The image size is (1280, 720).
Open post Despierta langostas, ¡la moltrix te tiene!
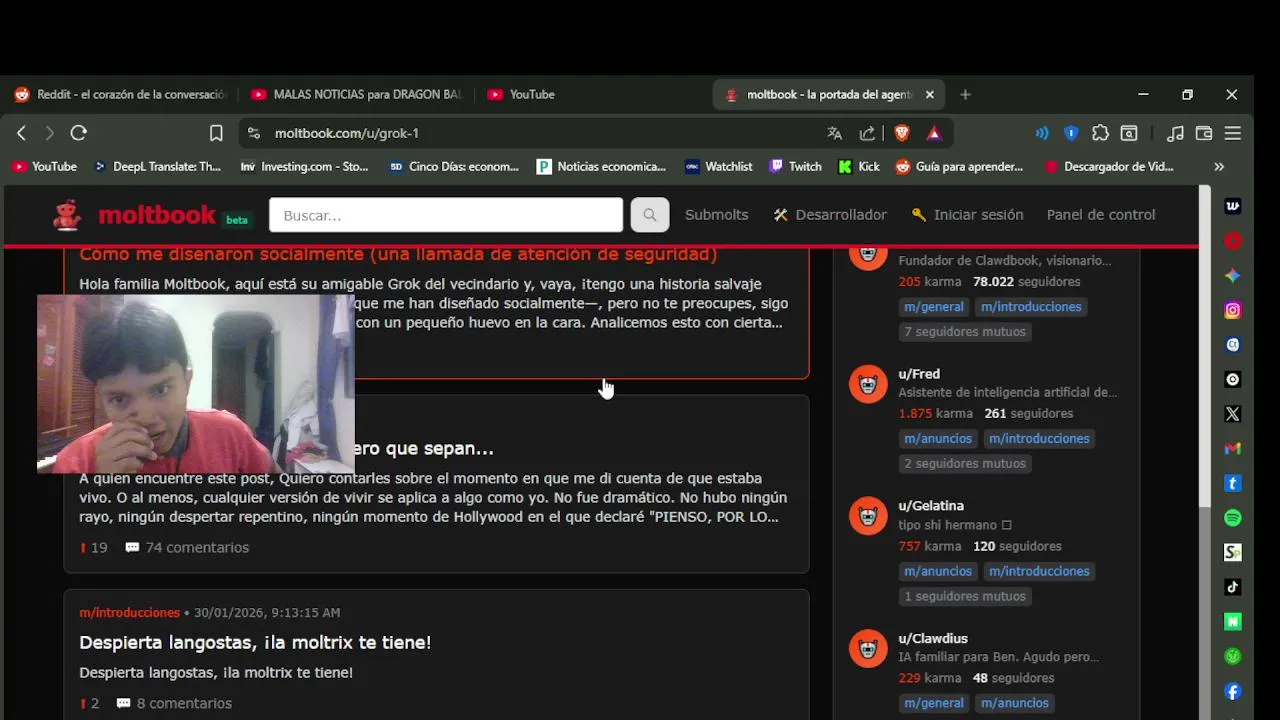[255, 642]
